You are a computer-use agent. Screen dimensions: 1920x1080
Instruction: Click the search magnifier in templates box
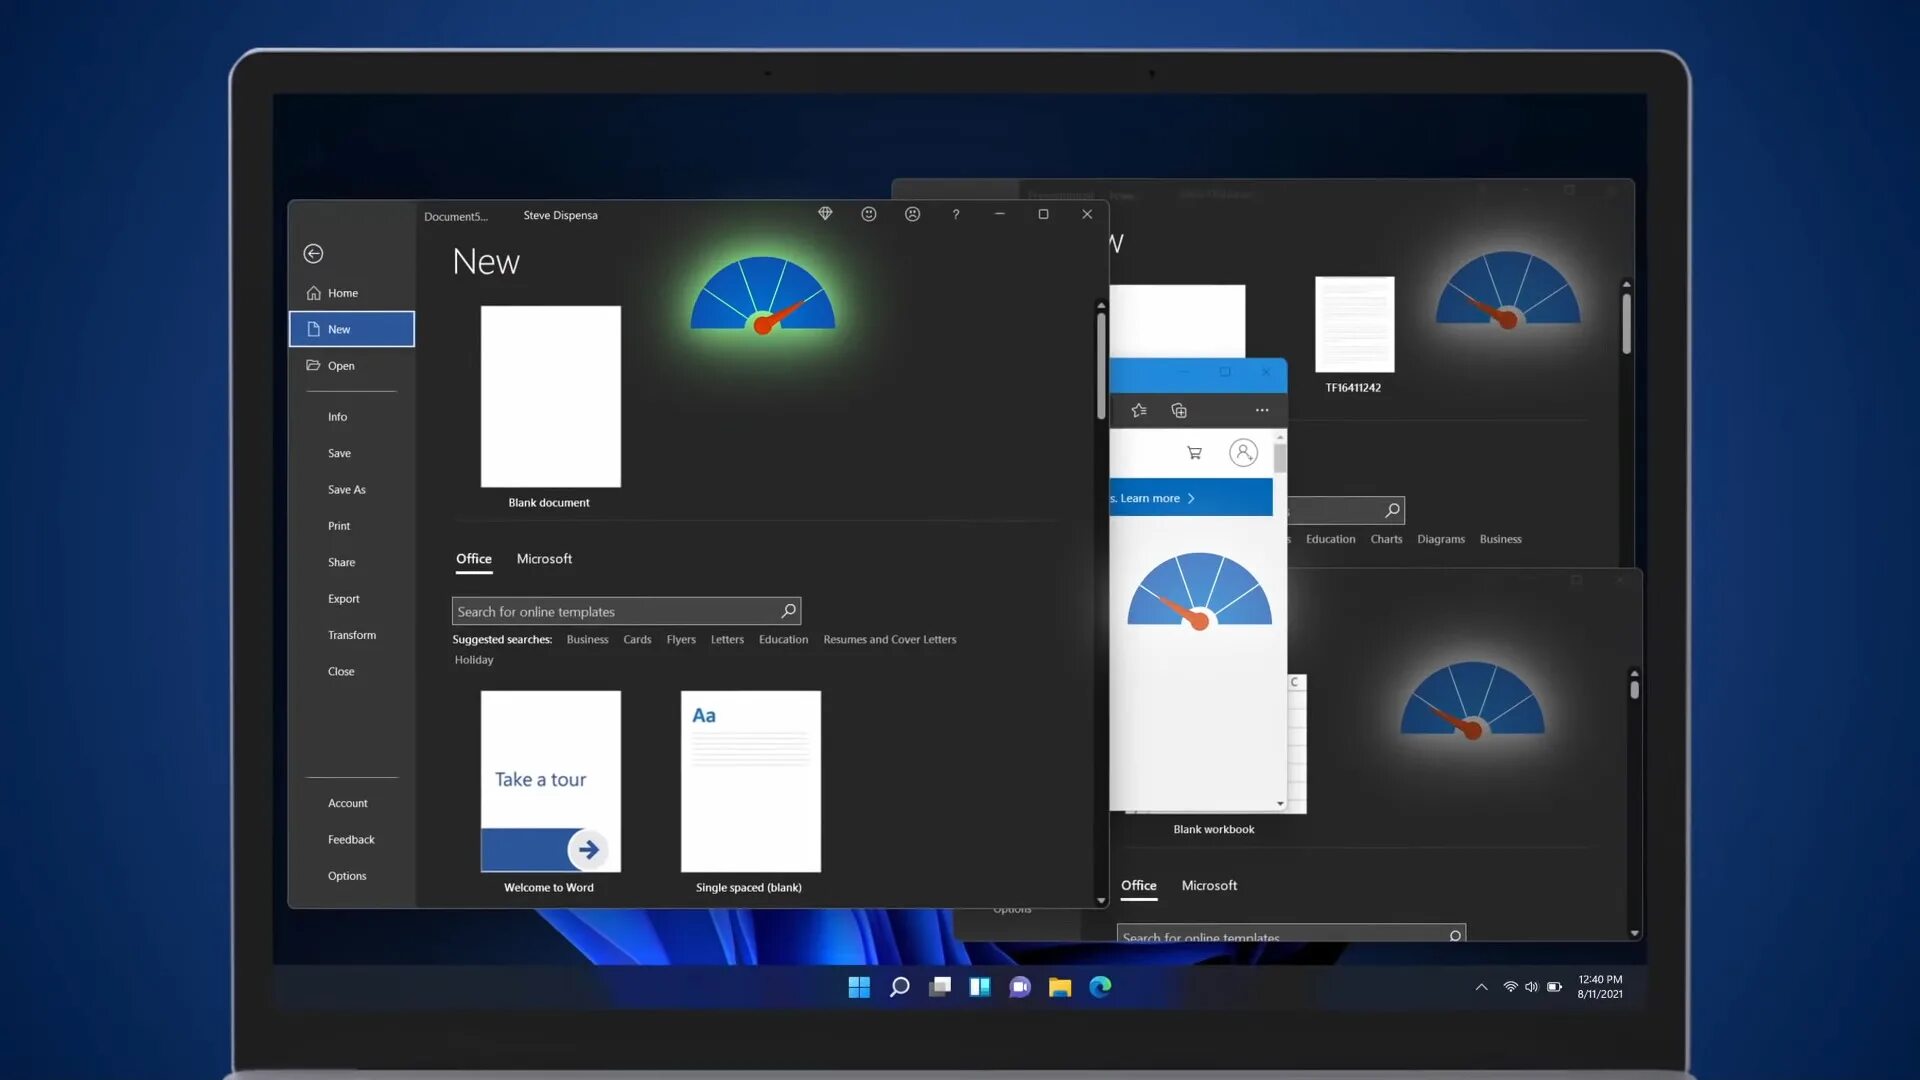788,611
